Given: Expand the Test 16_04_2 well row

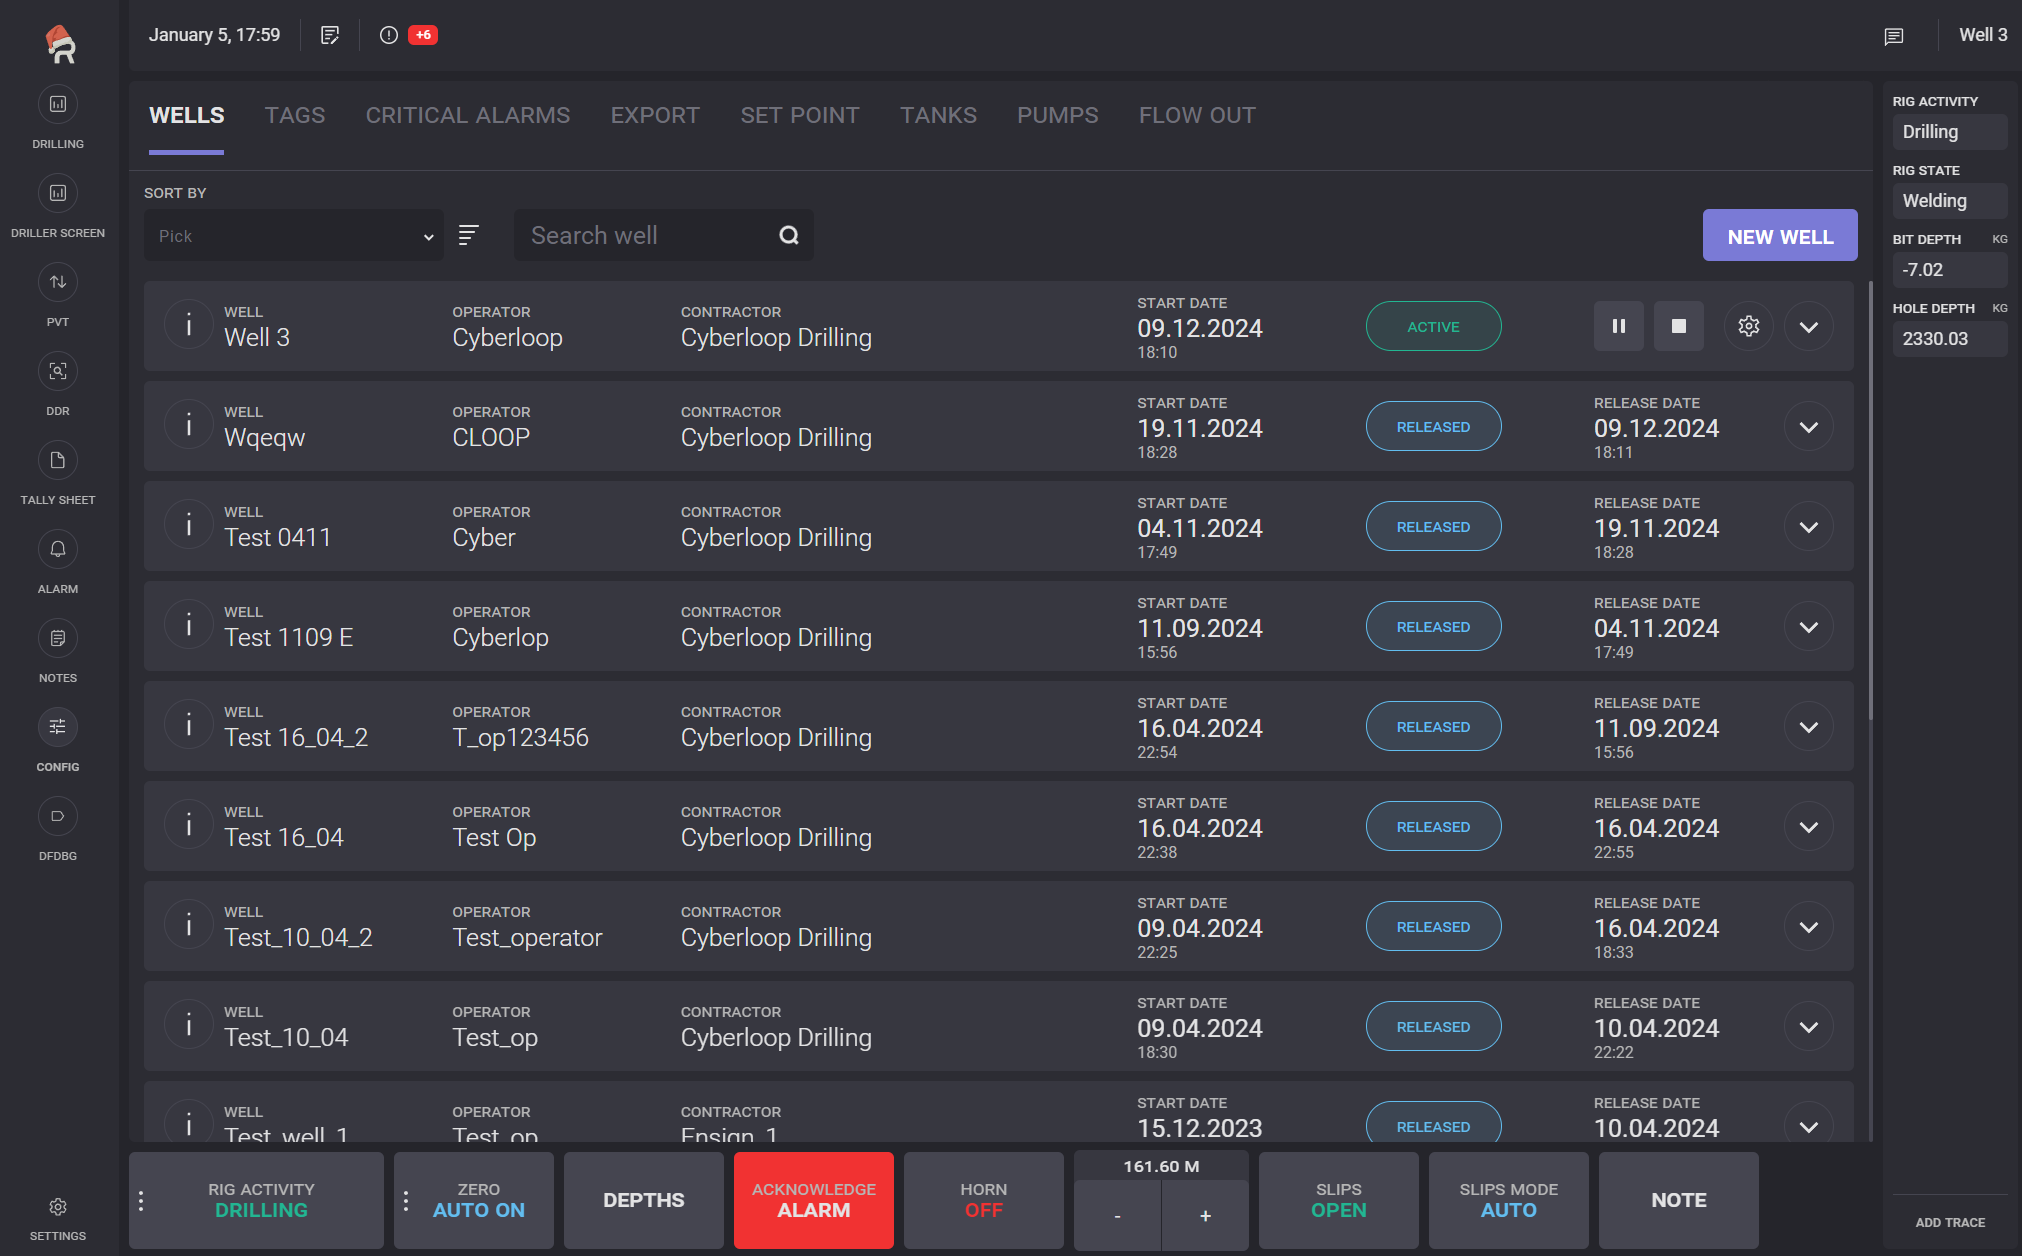Looking at the screenshot, I should tap(1808, 727).
